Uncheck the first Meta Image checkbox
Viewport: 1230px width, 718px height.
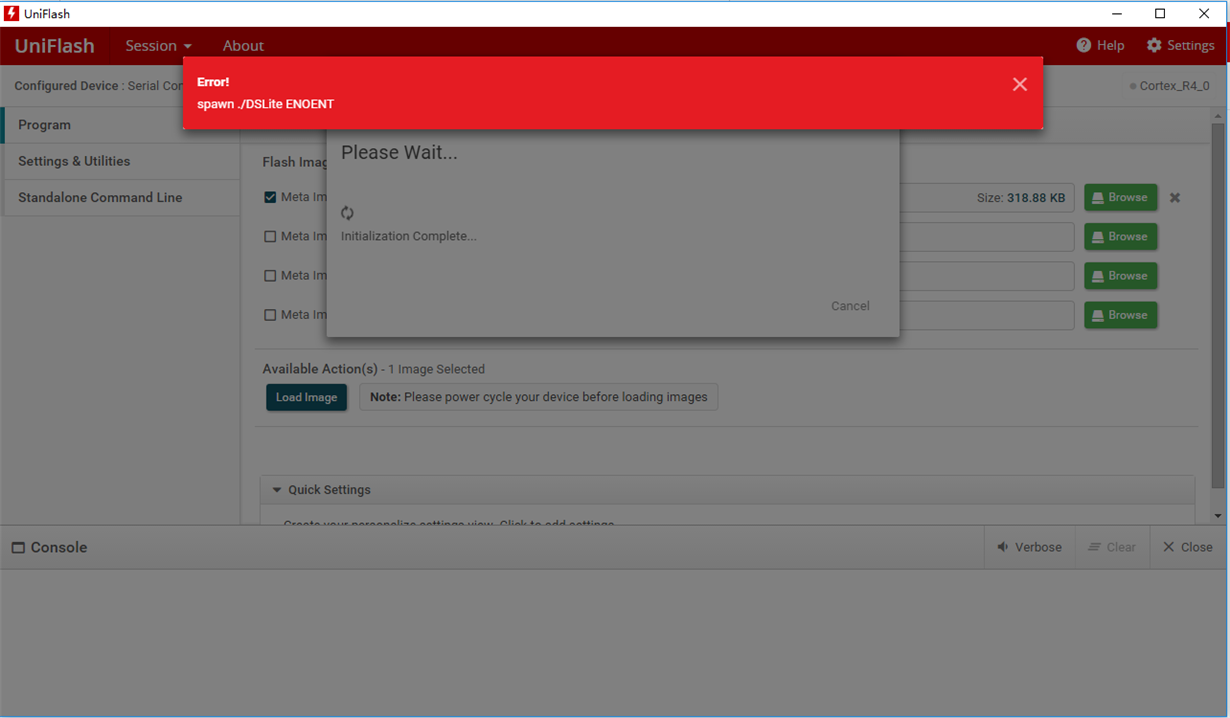(270, 197)
